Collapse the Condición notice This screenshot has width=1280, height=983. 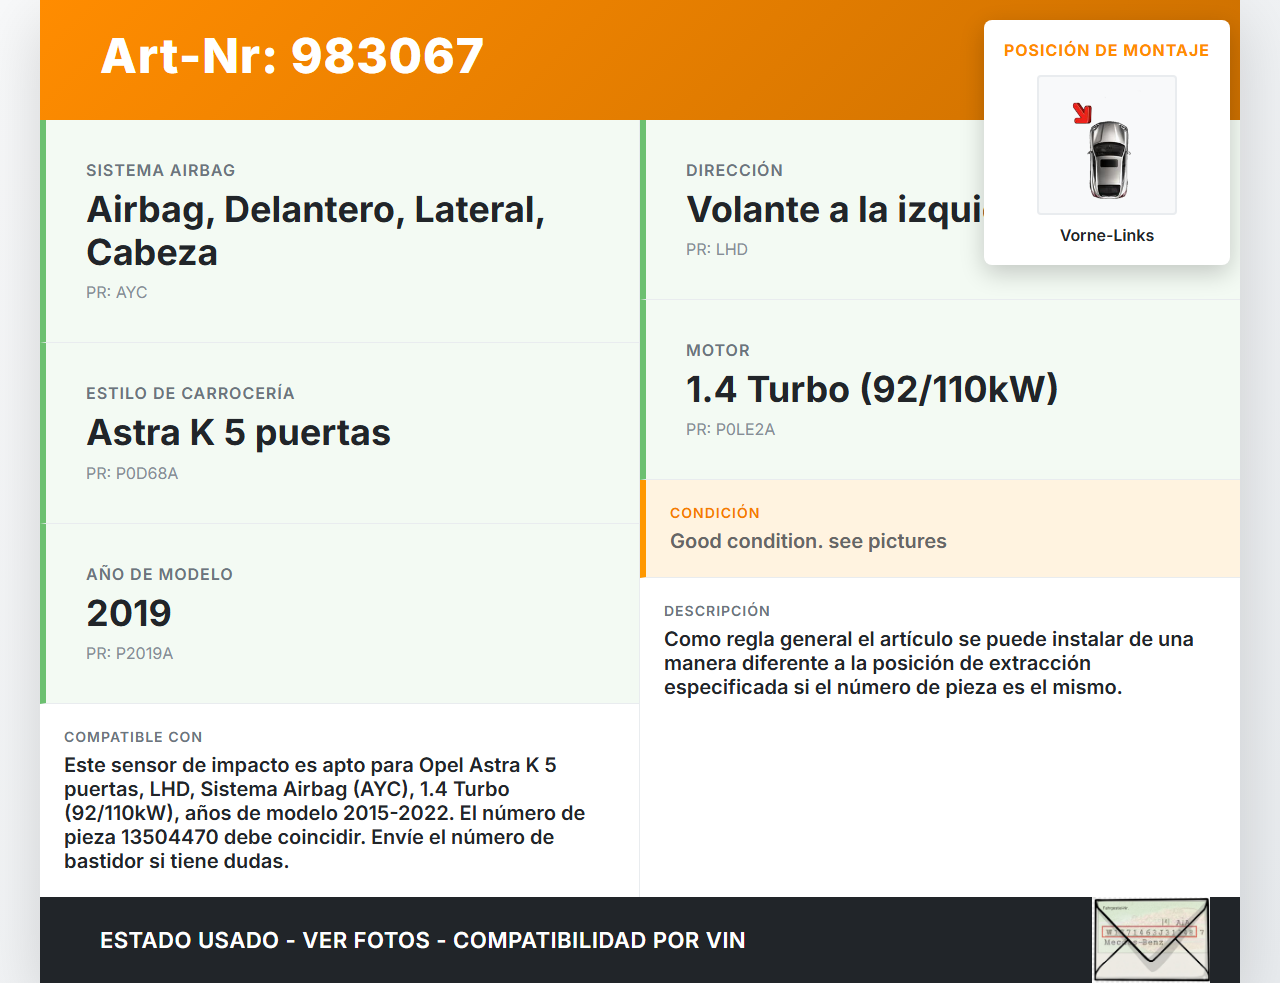pos(940,529)
